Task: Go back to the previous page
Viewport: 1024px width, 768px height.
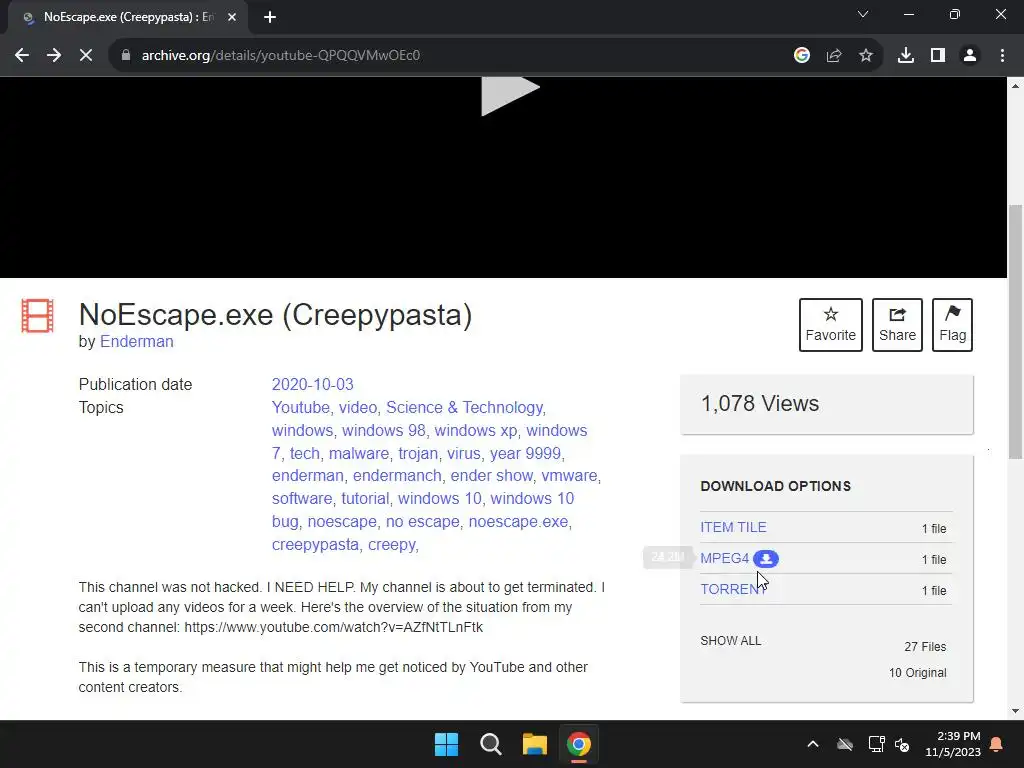Action: tap(22, 56)
